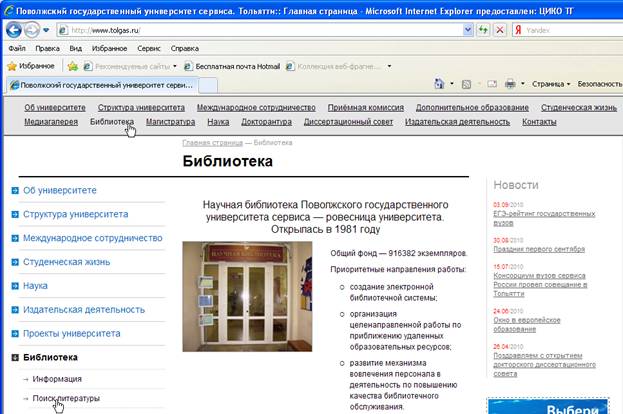Open the Файл menu

(x=17, y=48)
